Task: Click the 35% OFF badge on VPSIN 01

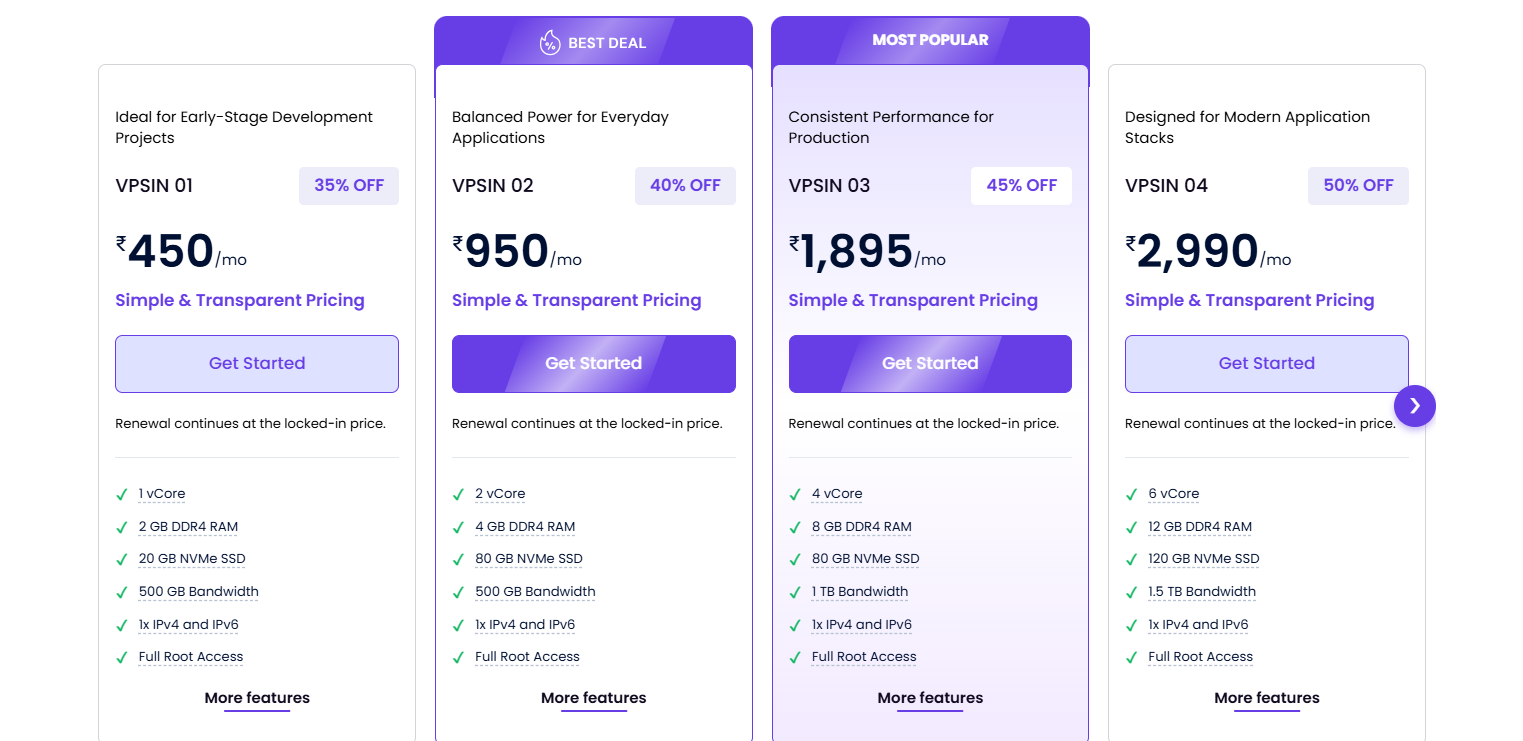Action: coord(348,185)
